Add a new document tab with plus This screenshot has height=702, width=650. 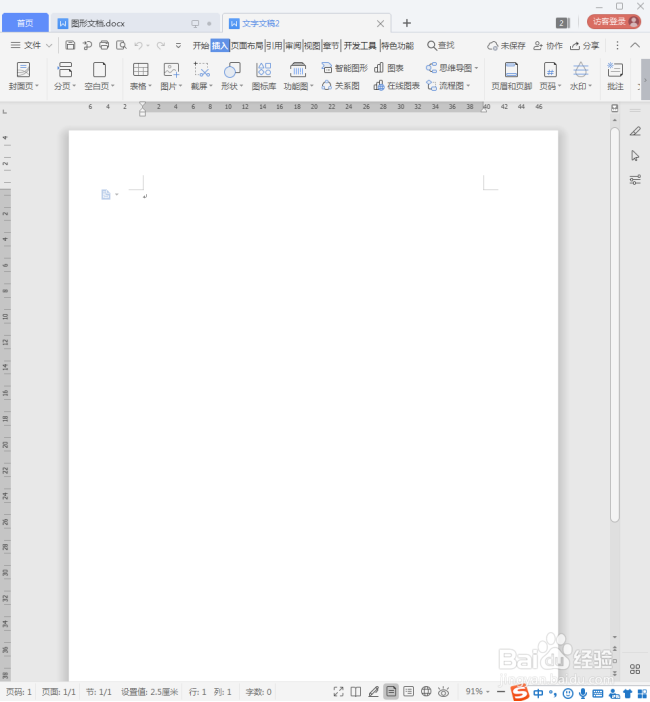click(x=406, y=23)
